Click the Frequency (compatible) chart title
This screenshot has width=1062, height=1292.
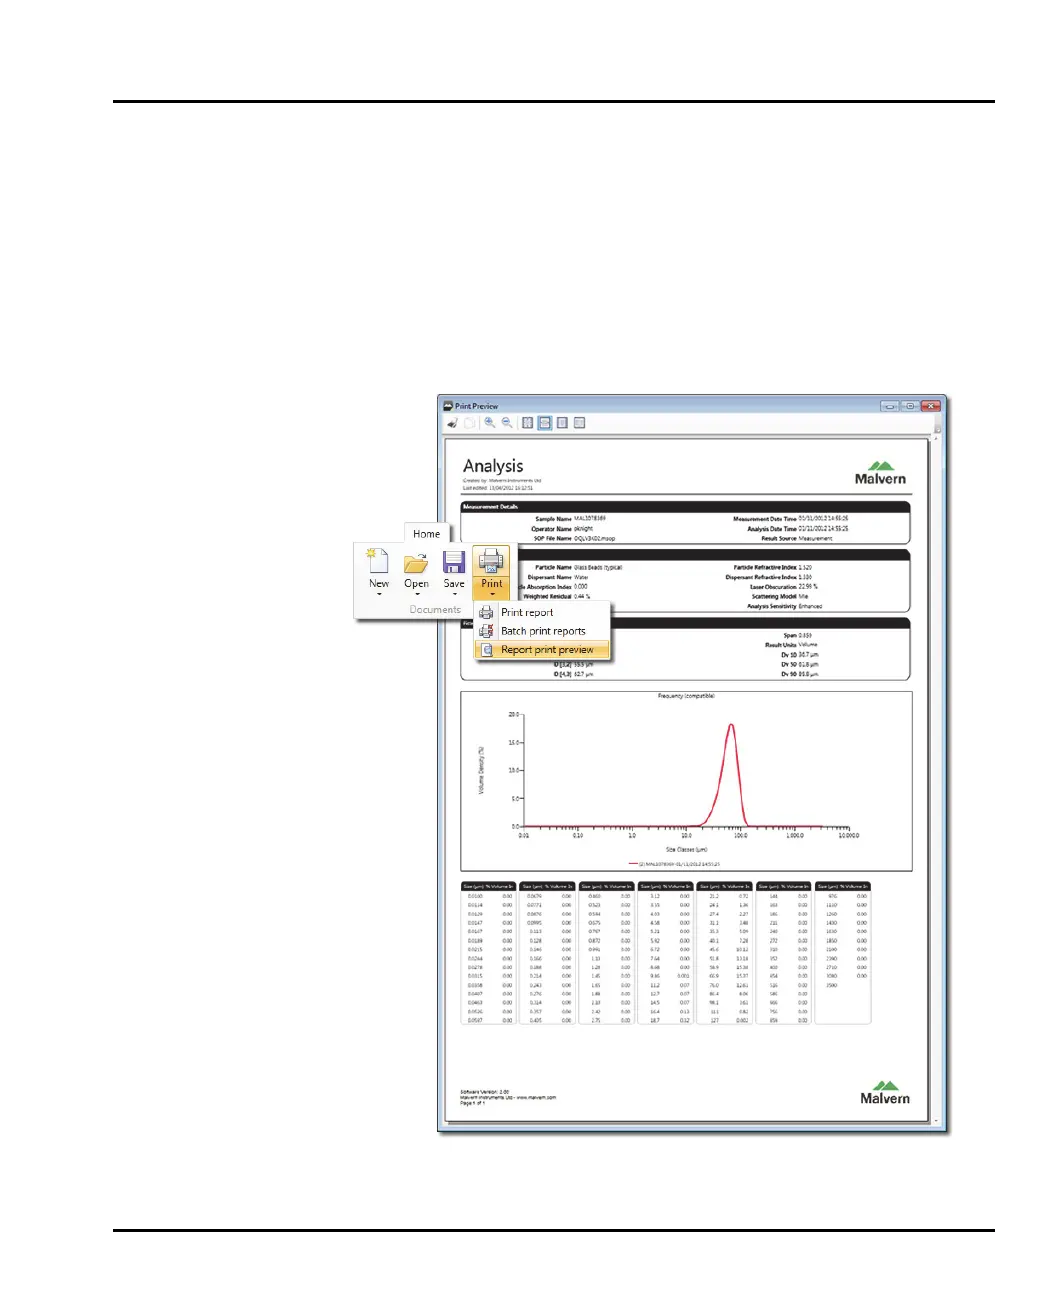(x=686, y=696)
